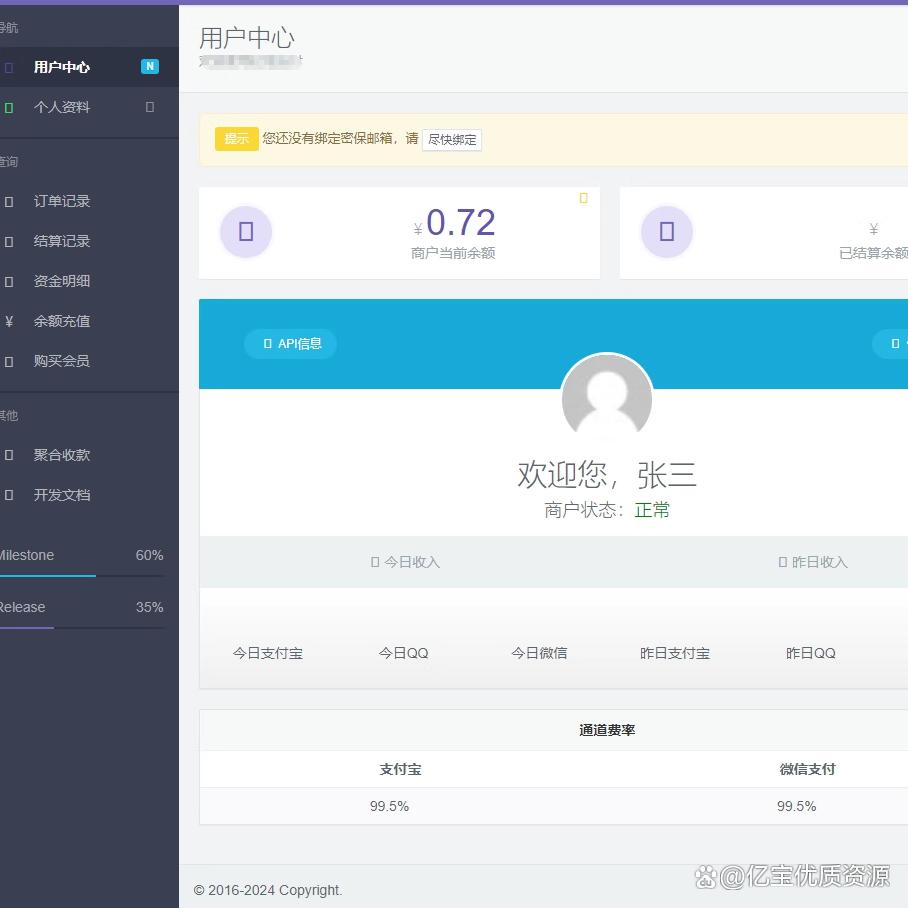Click the green 正常 merchant status link

click(652, 508)
